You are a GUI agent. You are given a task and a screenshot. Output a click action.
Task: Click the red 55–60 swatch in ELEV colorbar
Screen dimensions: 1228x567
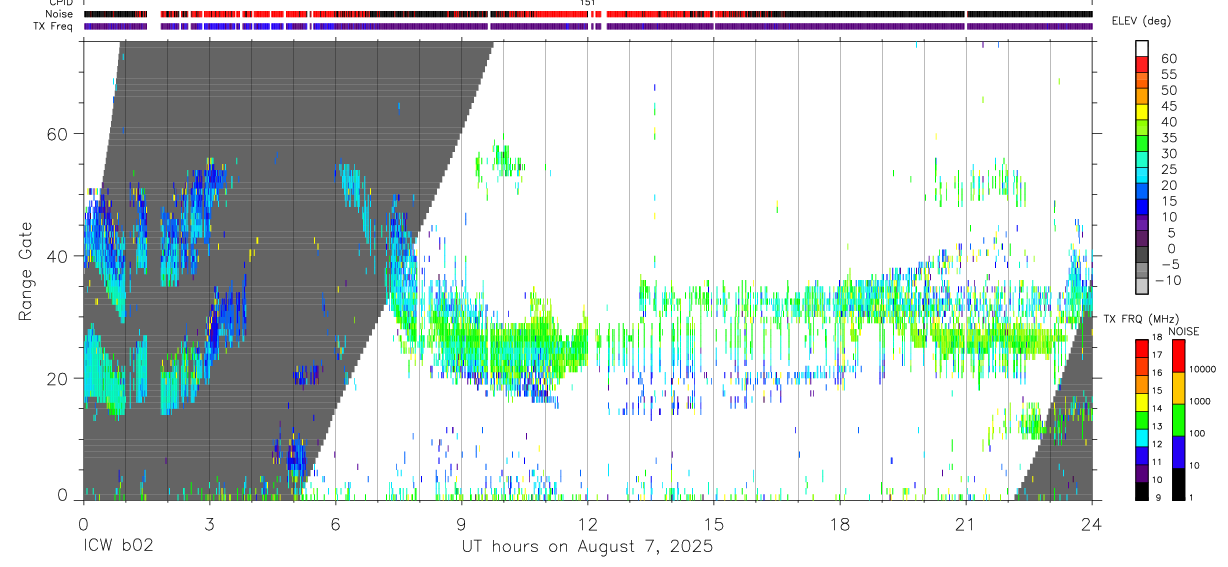coord(1142,65)
